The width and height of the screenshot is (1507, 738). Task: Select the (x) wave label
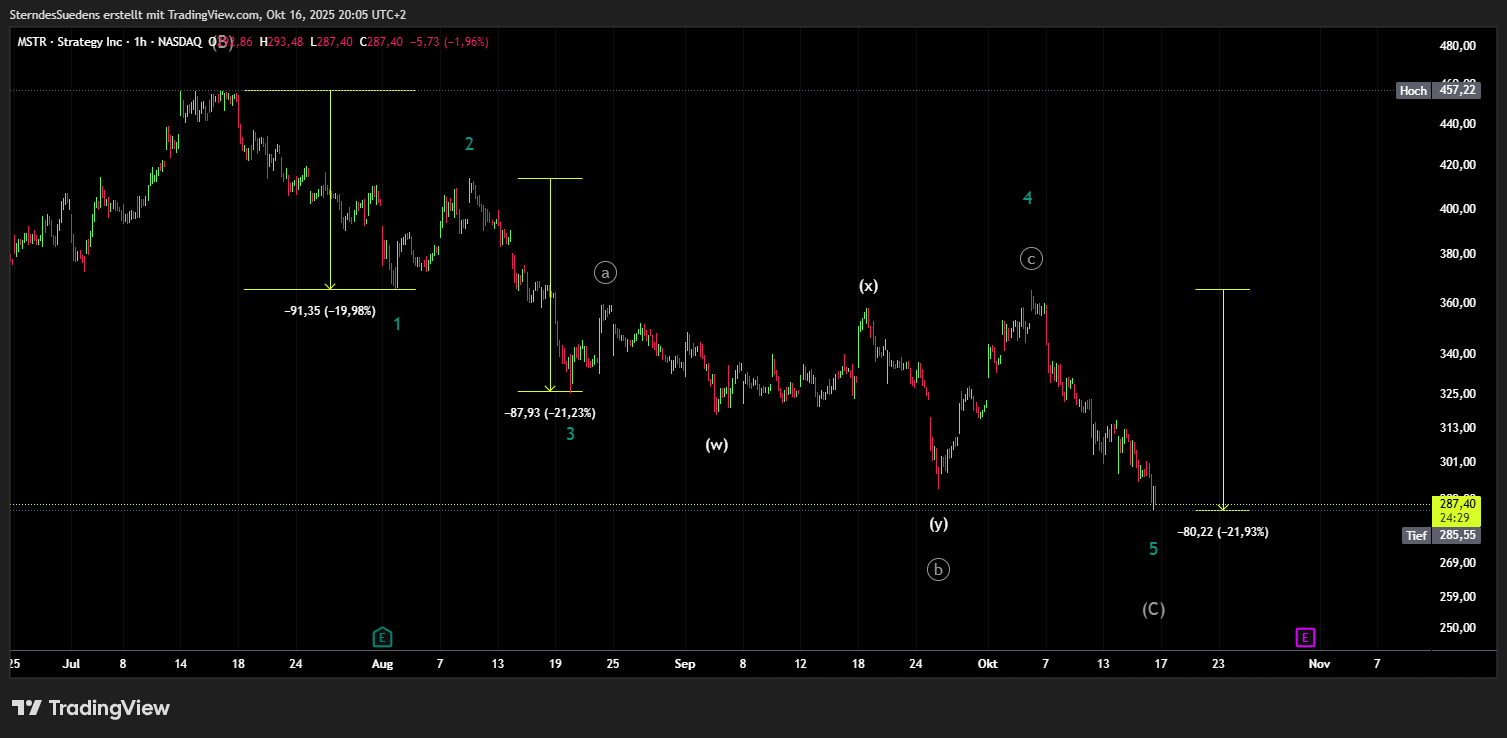click(x=868, y=286)
